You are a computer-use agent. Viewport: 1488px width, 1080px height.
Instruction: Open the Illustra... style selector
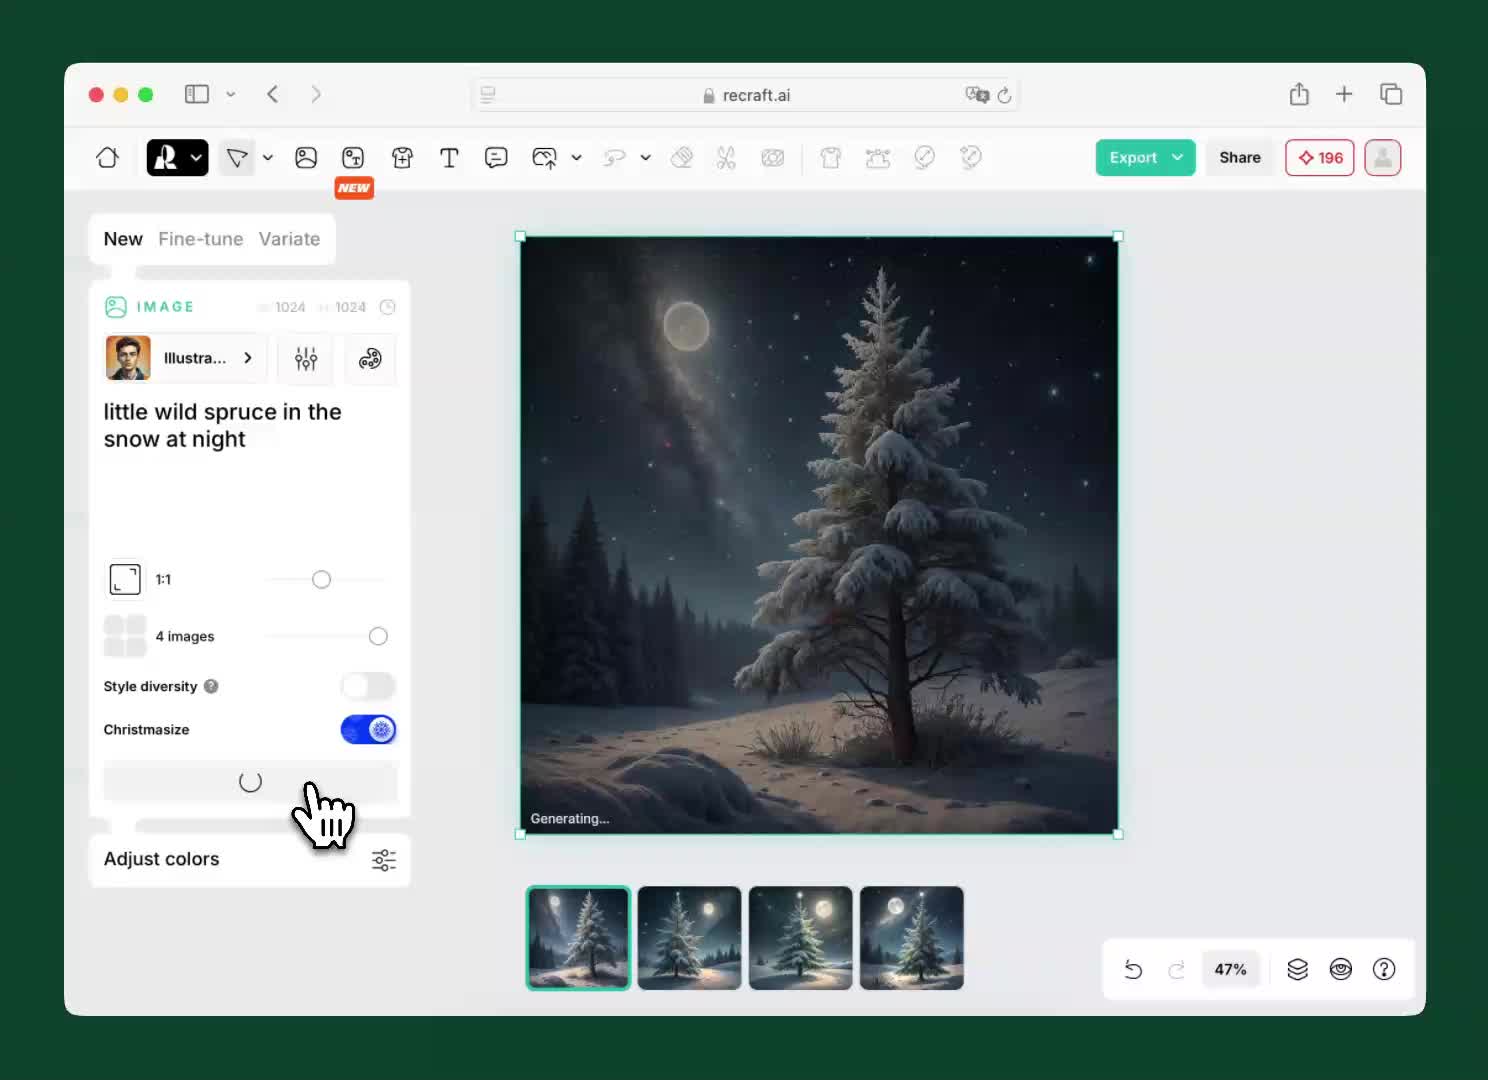coord(185,358)
